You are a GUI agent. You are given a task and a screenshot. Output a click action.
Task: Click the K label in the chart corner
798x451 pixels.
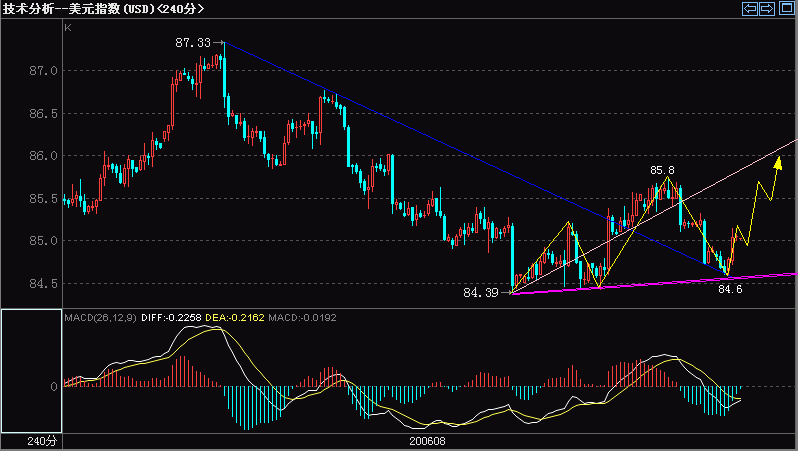[68, 28]
